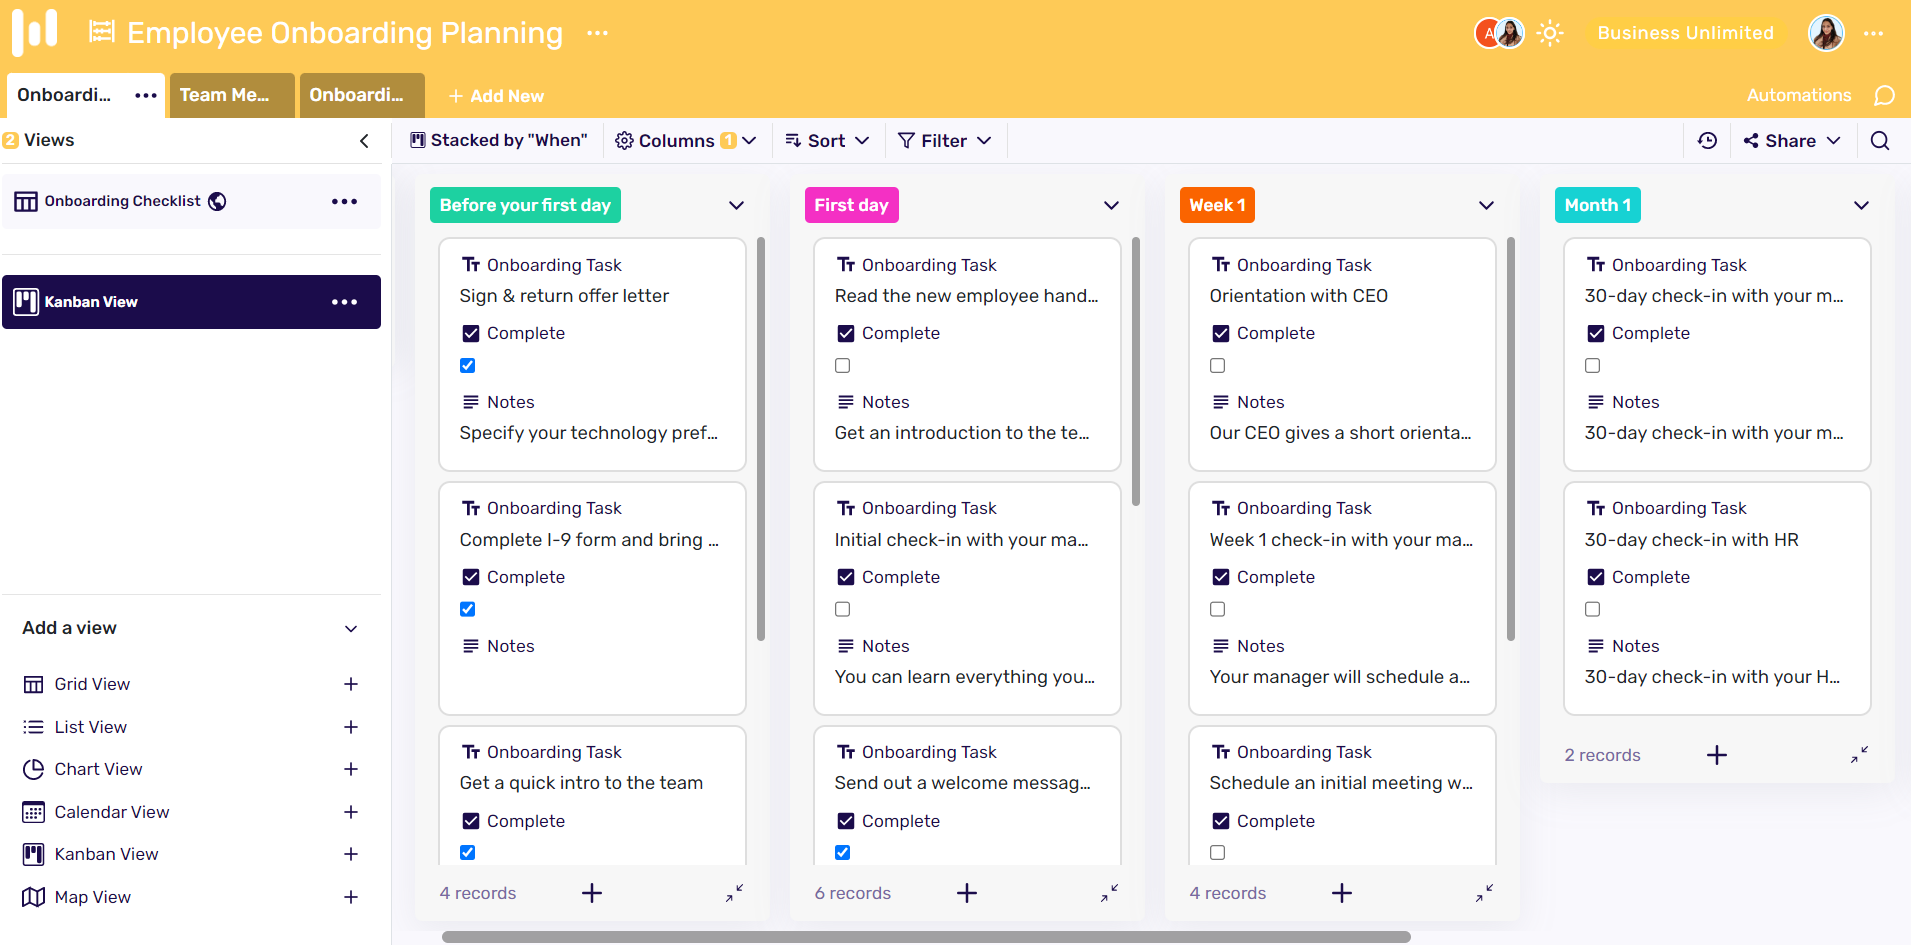Click the sun theme icon in the header
The height and width of the screenshot is (945, 1911).
click(1550, 33)
